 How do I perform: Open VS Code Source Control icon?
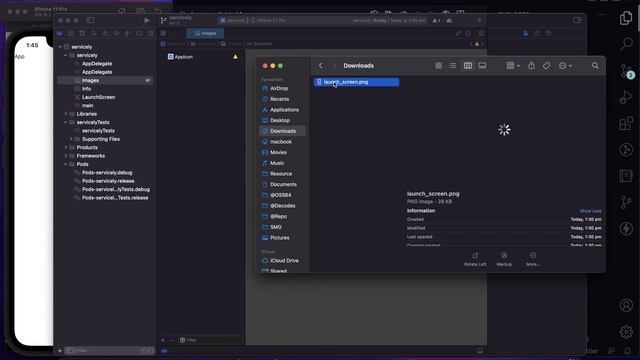click(x=626, y=71)
